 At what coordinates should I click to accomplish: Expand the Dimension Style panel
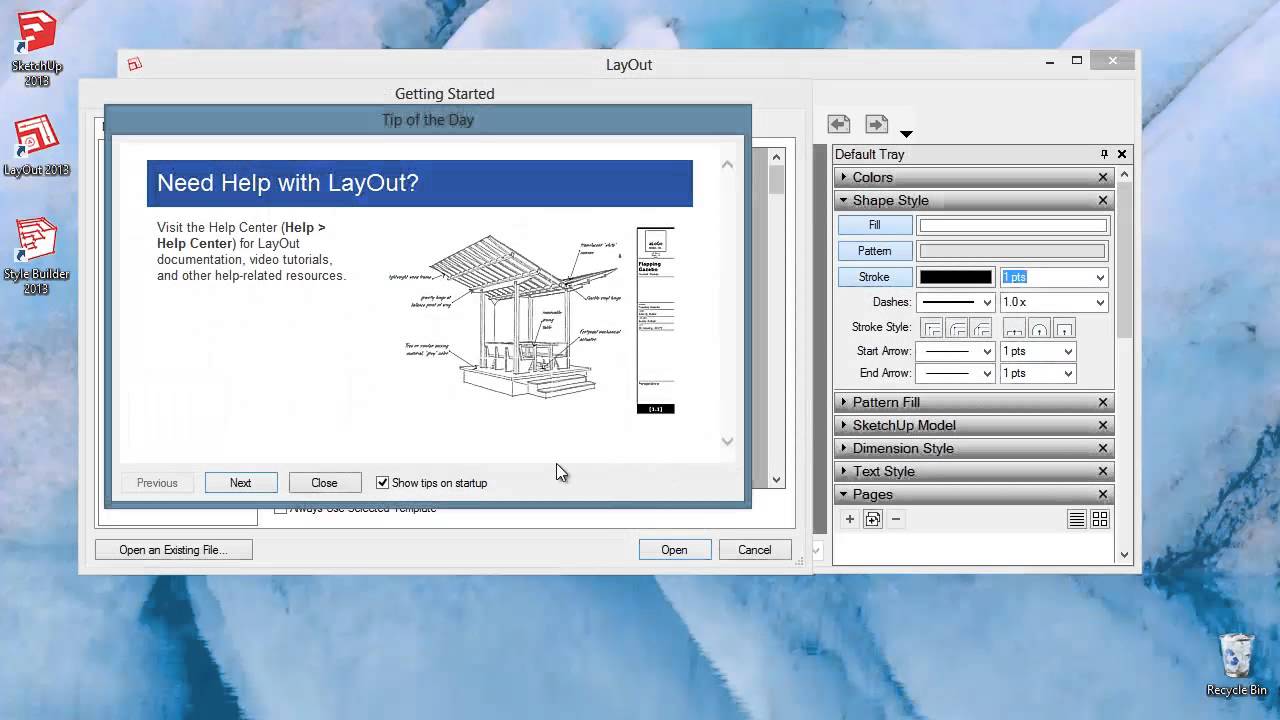(844, 448)
